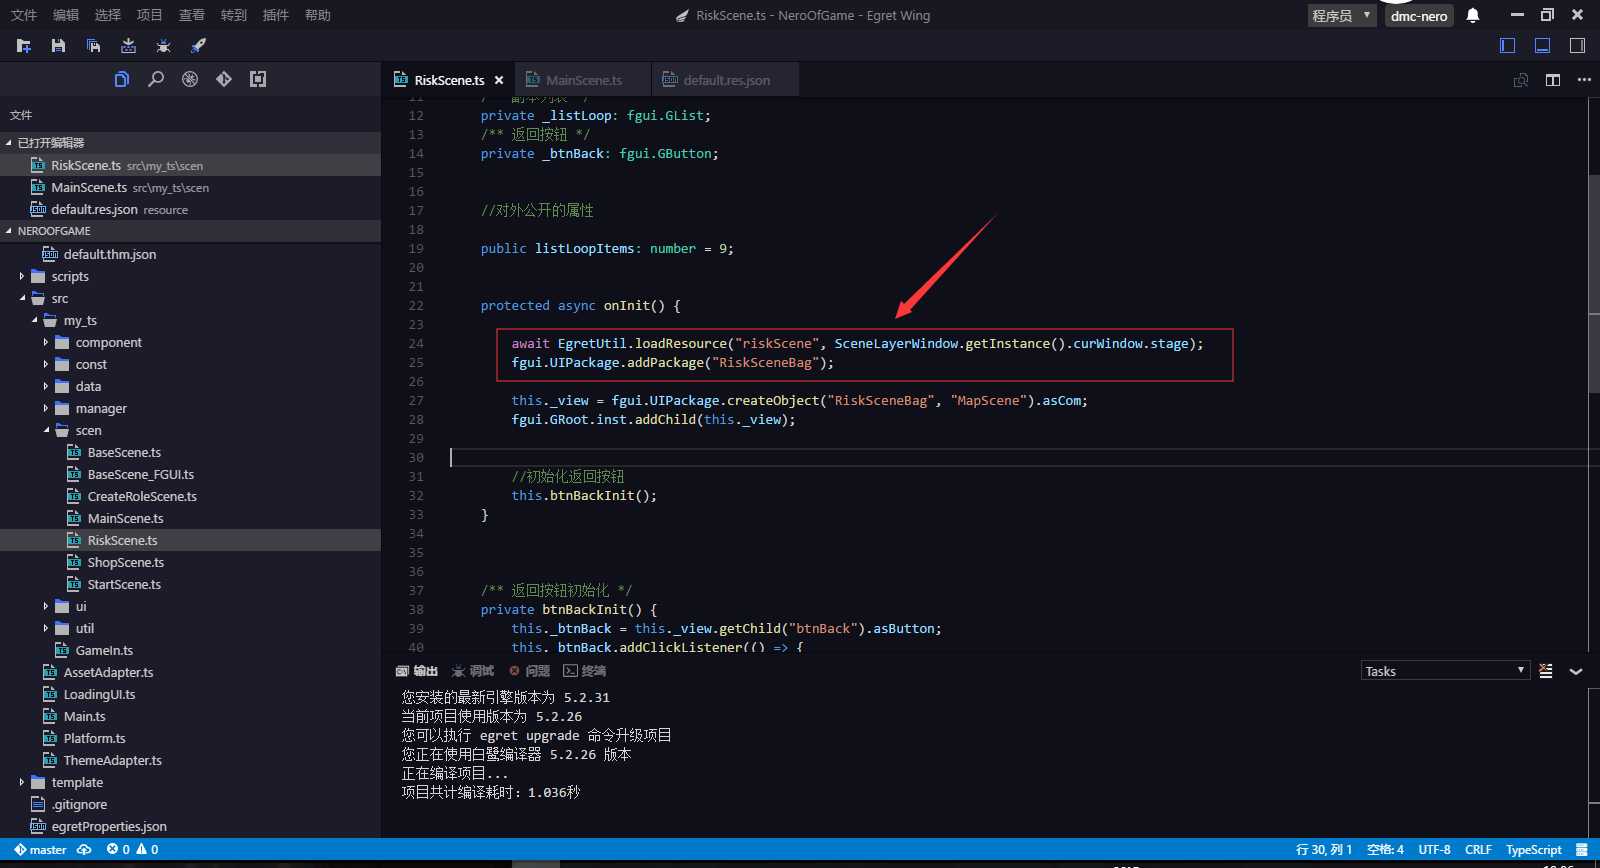Open the debug sidebar view icon
The width and height of the screenshot is (1600, 868).
coord(190,79)
